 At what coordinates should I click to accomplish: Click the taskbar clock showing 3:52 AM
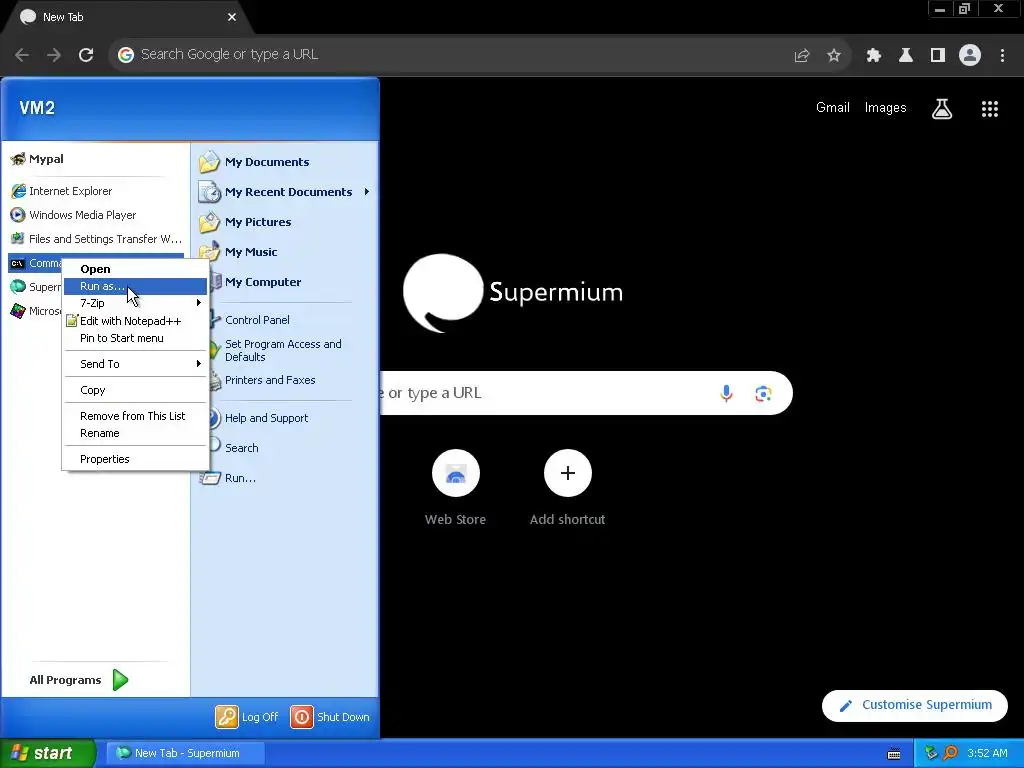[987, 753]
